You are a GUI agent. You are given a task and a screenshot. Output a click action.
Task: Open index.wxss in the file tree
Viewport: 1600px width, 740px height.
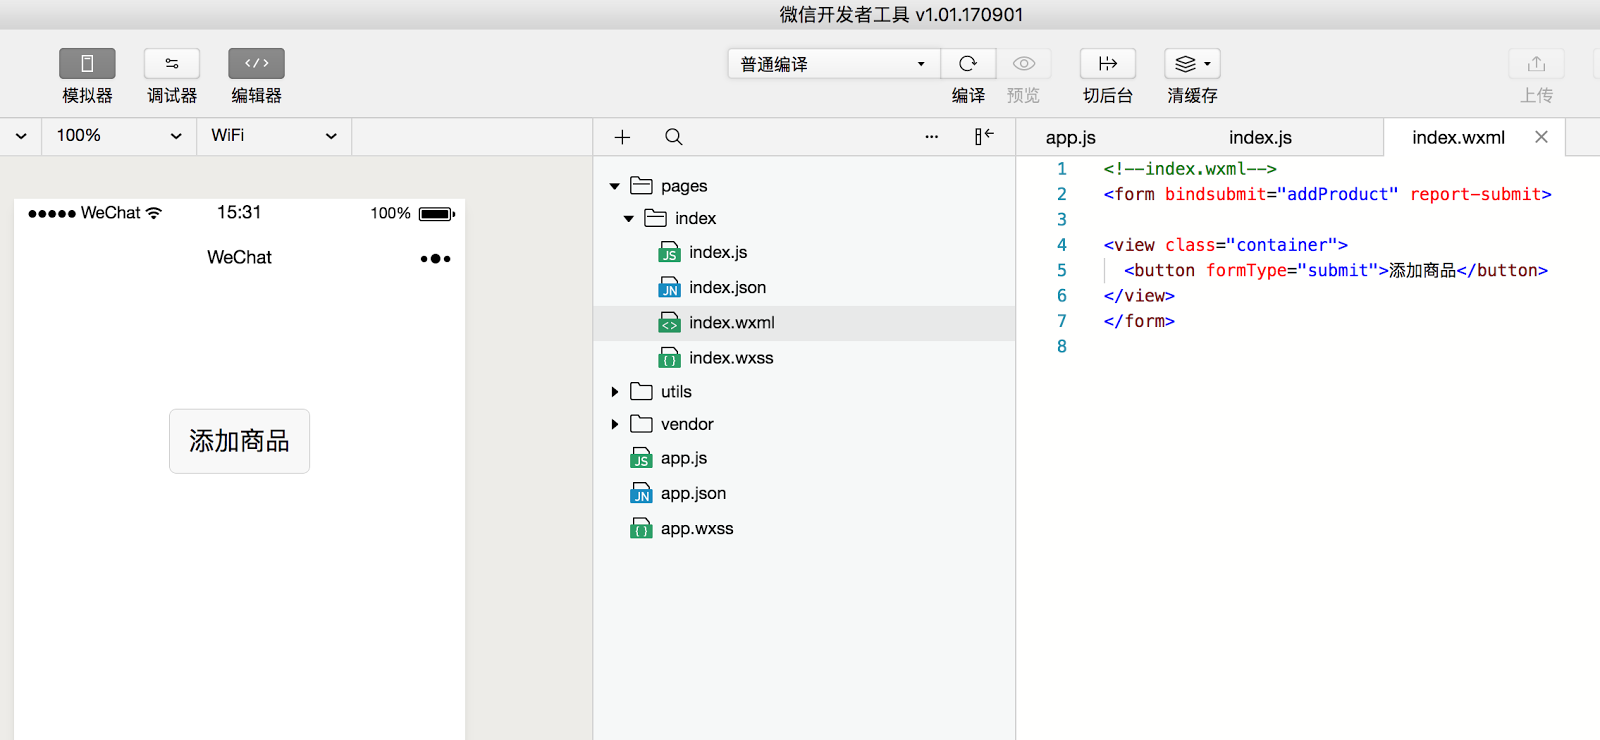[x=730, y=358]
